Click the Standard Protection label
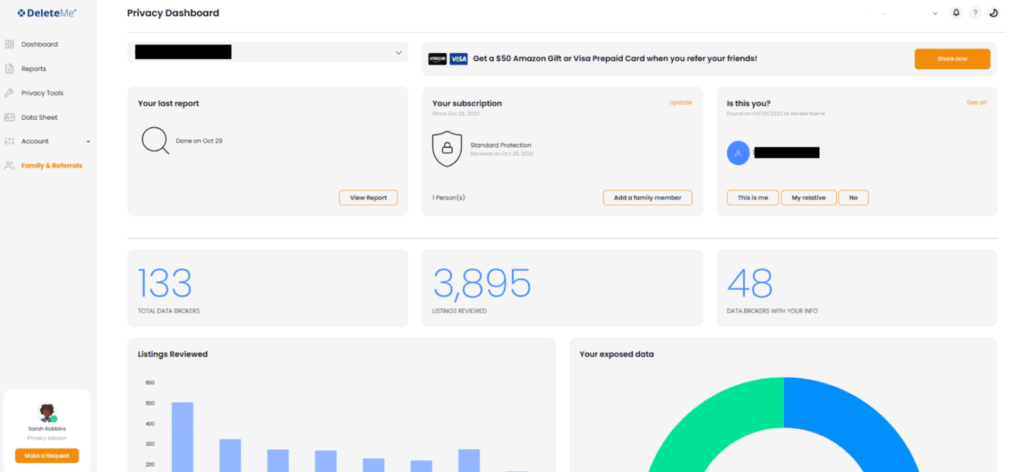This screenshot has height=472, width=1024. [501, 145]
